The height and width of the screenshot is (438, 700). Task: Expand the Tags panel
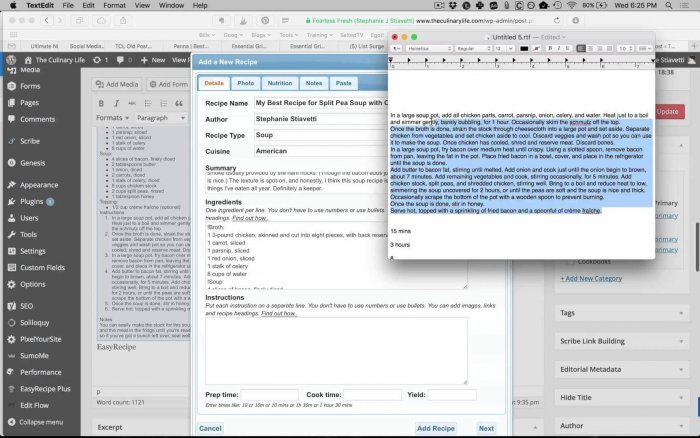pyautogui.click(x=621, y=313)
